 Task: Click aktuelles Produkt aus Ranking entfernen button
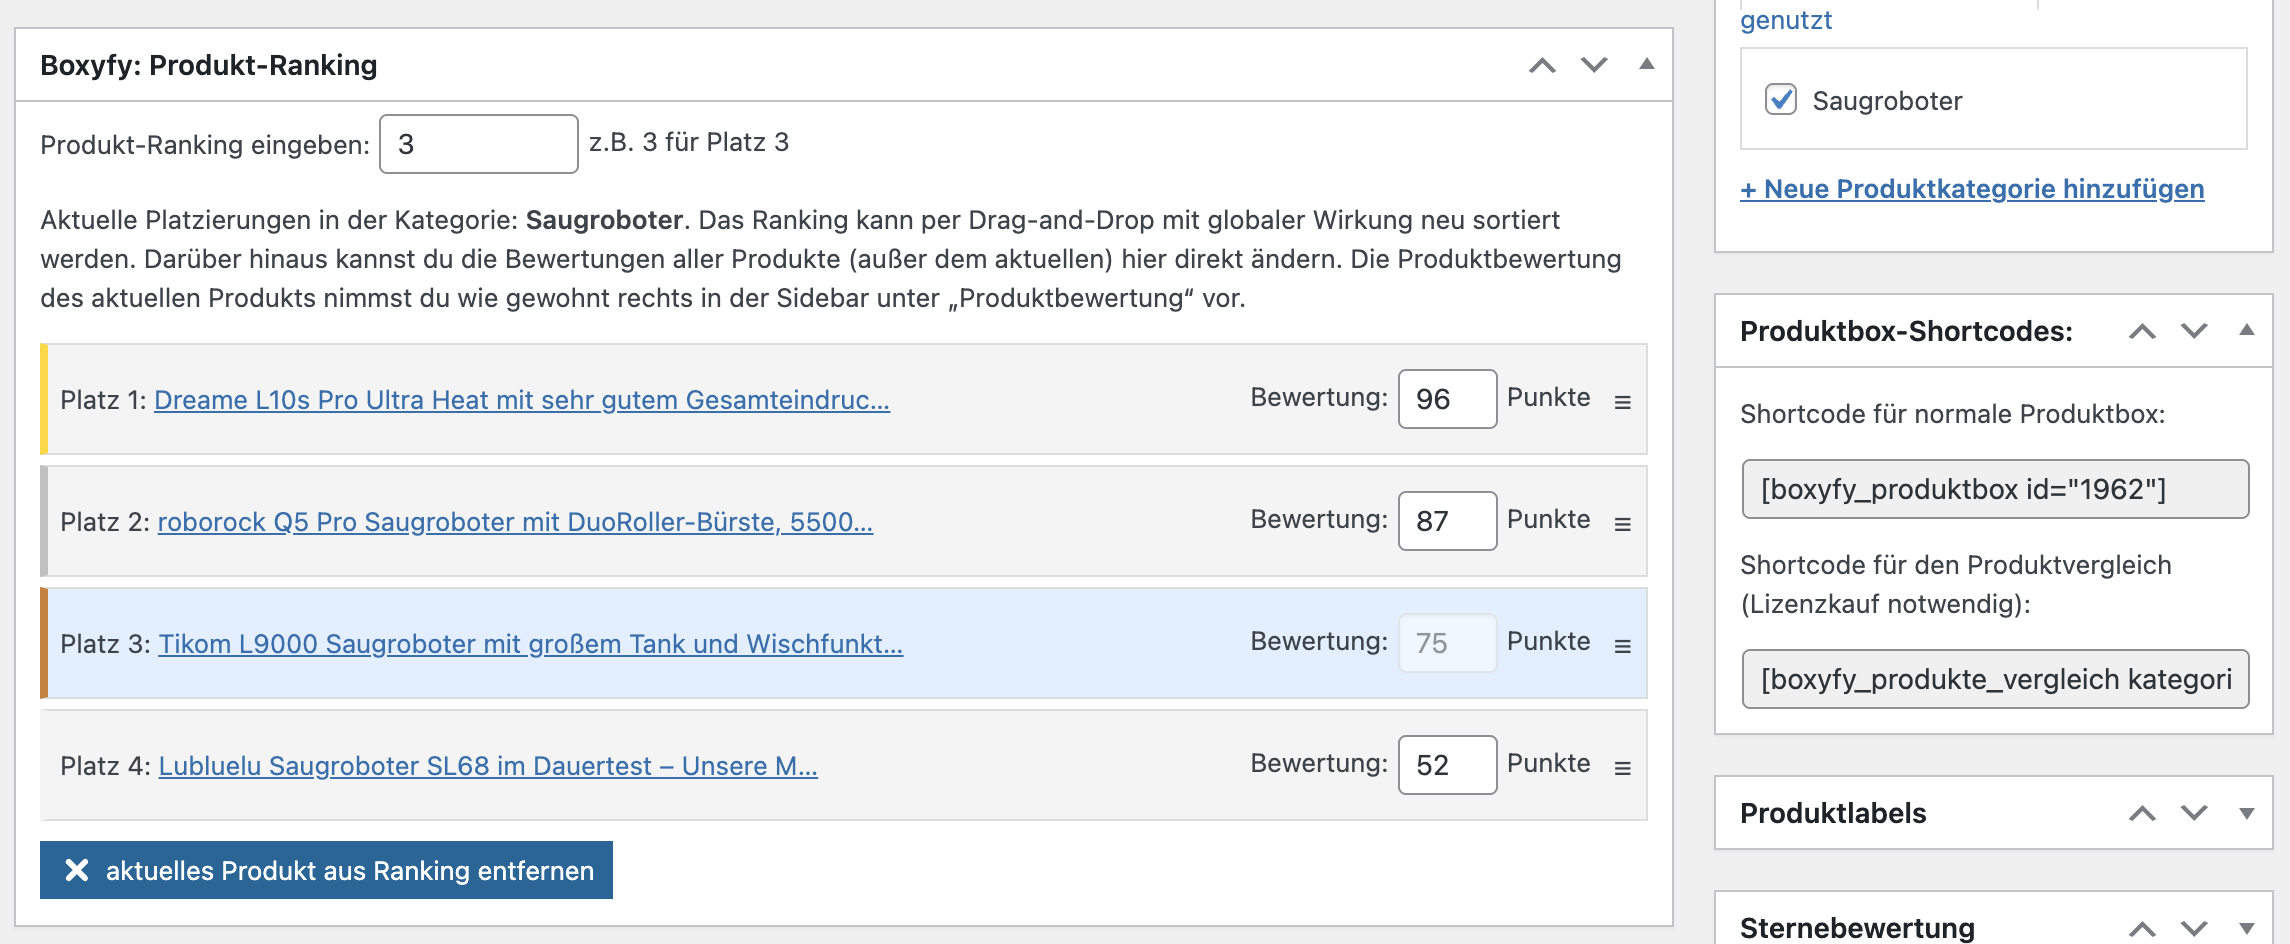coord(326,870)
